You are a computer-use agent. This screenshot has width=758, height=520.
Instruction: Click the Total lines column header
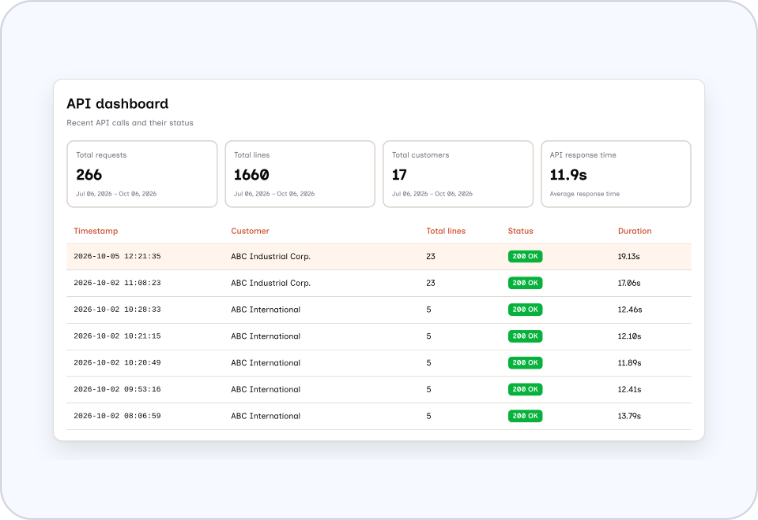(x=446, y=231)
